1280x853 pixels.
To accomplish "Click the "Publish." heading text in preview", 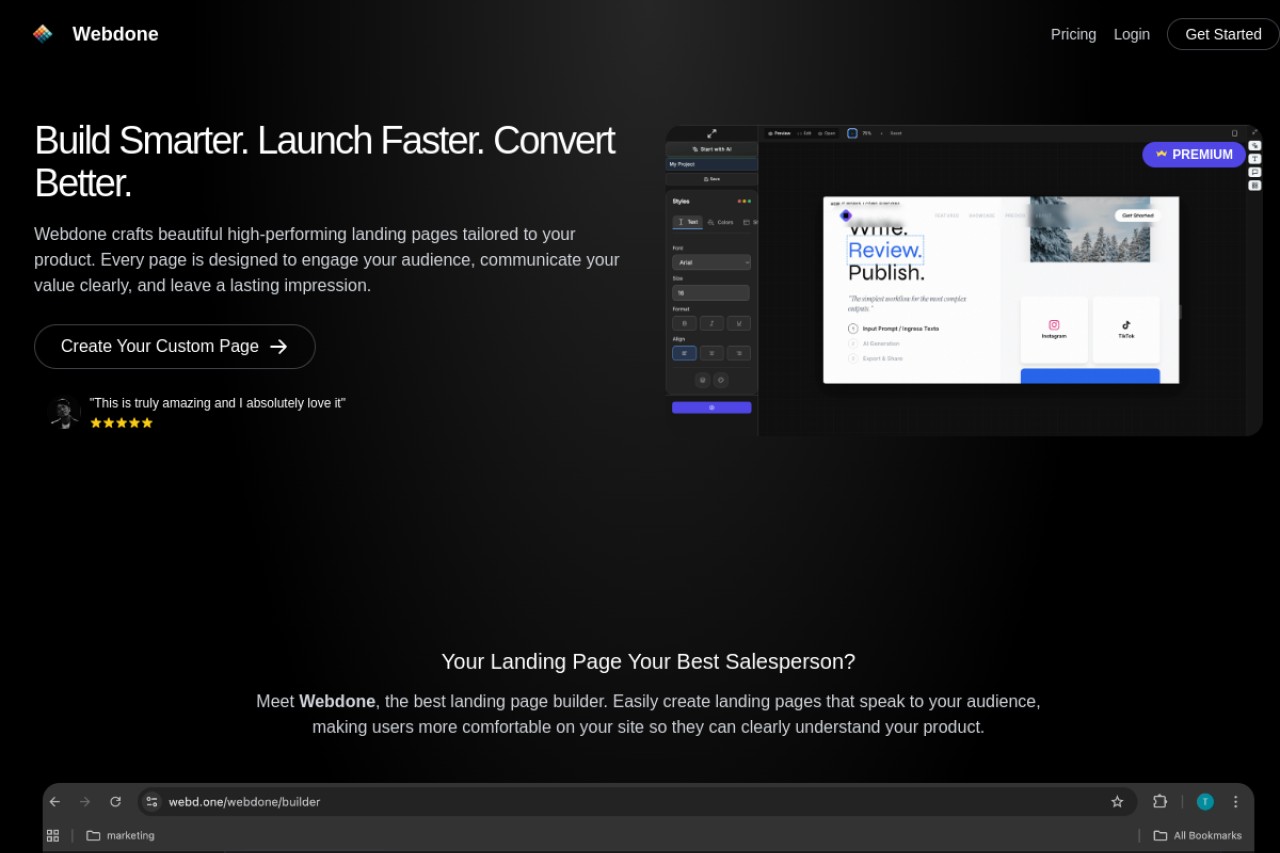I will tap(886, 273).
